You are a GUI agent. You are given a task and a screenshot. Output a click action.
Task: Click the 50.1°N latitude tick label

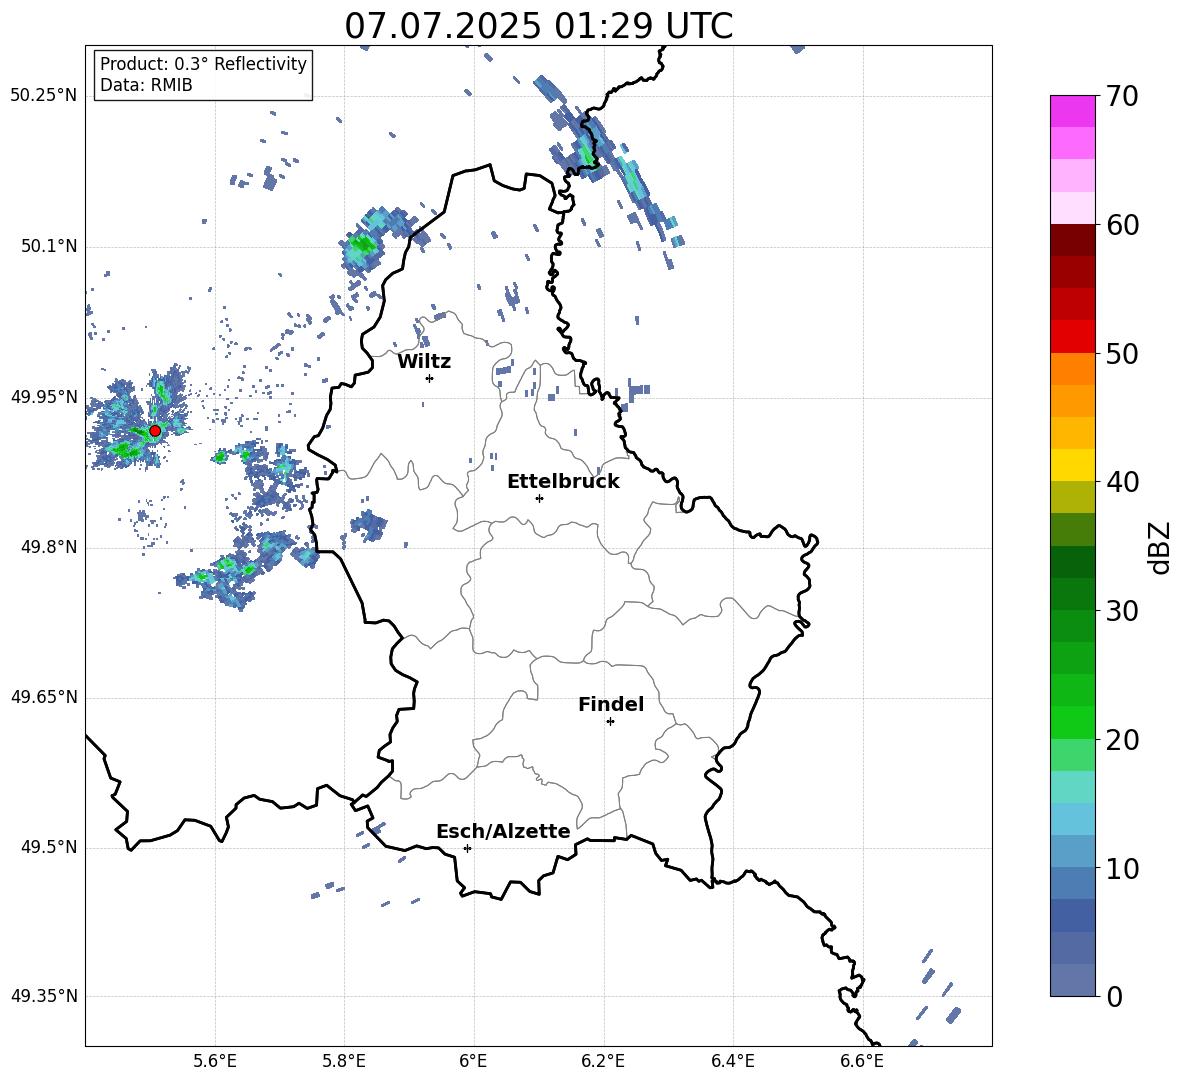click(x=49, y=247)
